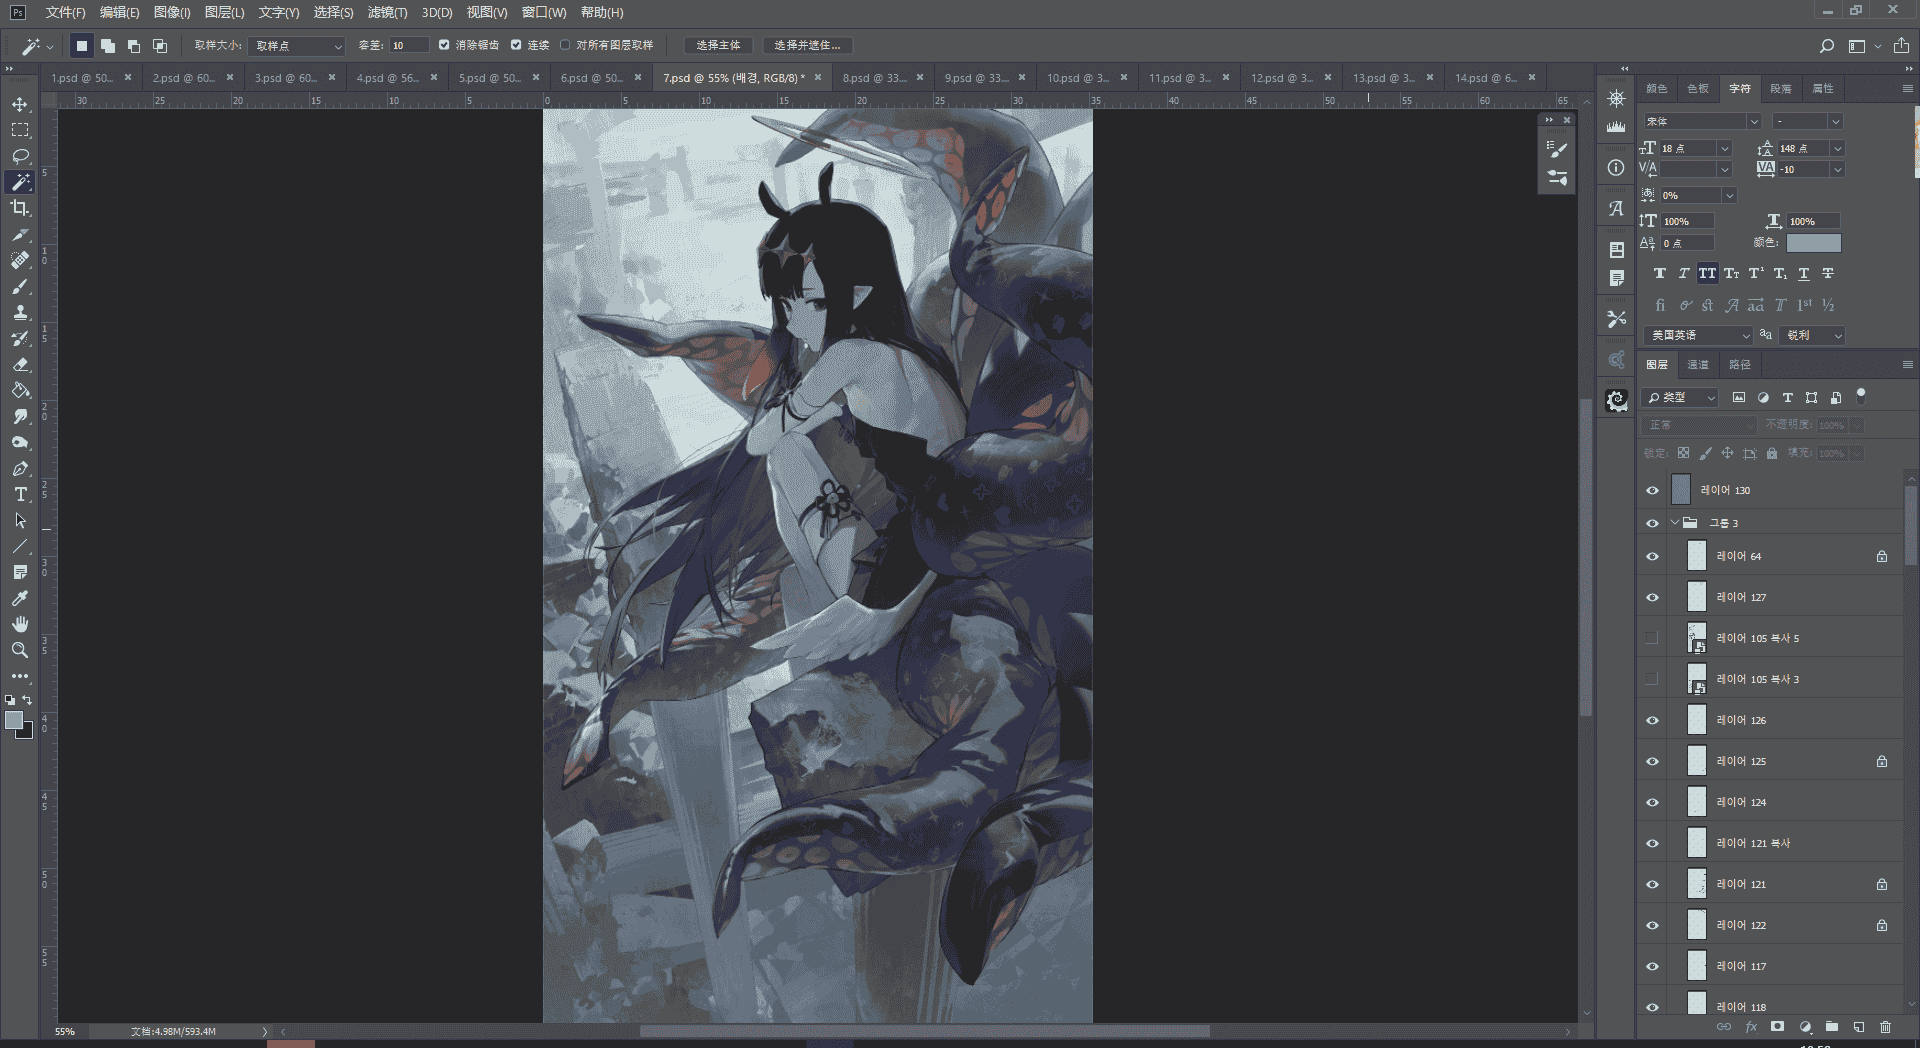1920x1048 pixels.
Task: Click the 选择主体 button
Action: point(718,45)
